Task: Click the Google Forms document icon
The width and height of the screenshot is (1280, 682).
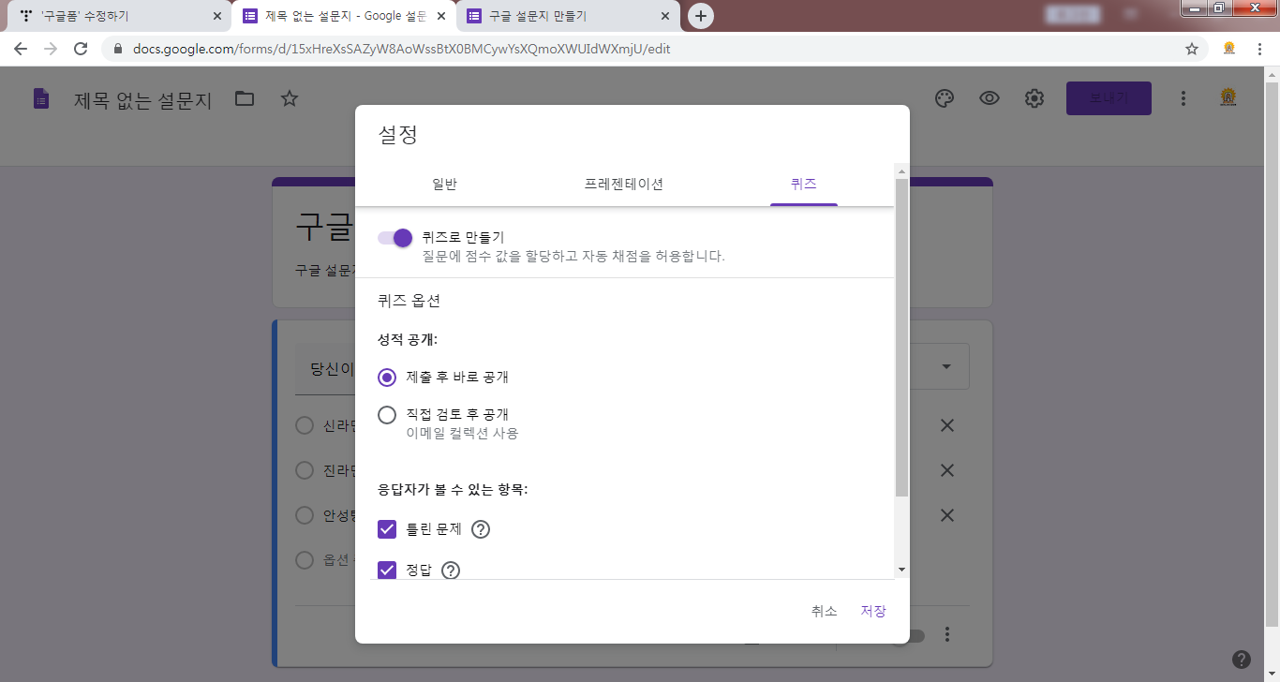Action: pos(41,99)
